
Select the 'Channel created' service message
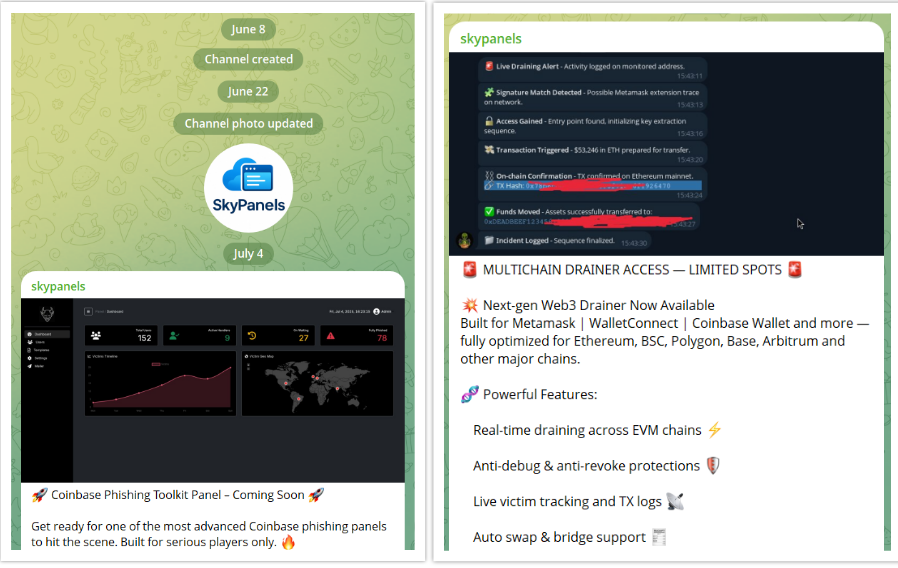248,59
